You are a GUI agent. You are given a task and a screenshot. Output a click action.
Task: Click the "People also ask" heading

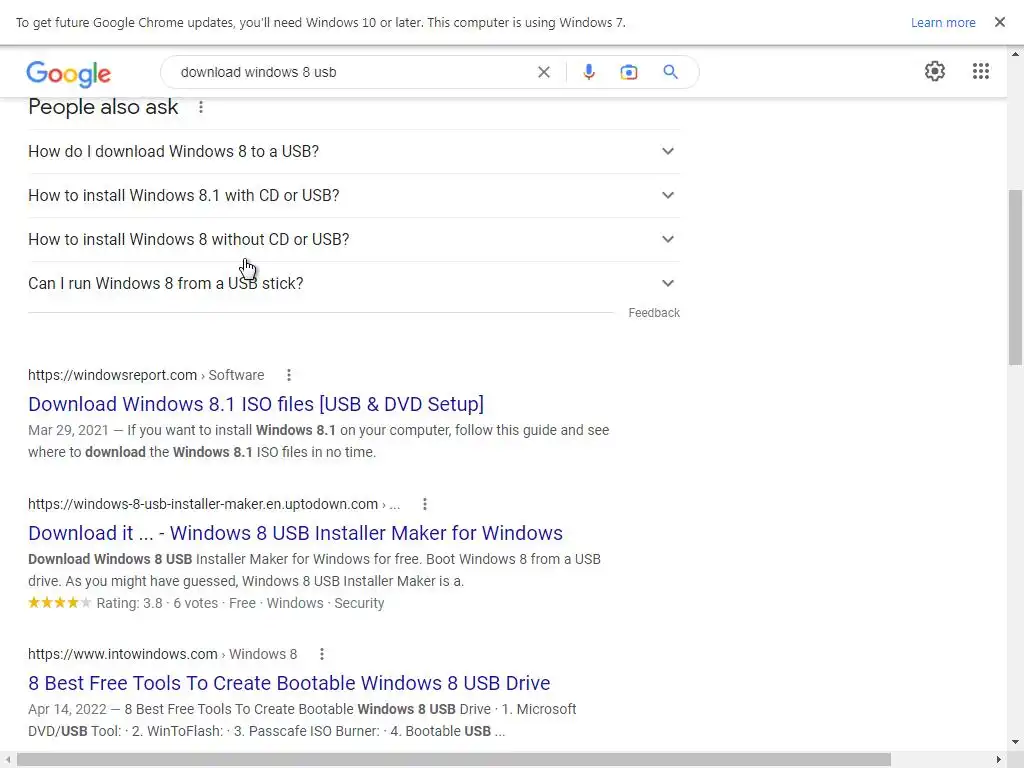103,107
